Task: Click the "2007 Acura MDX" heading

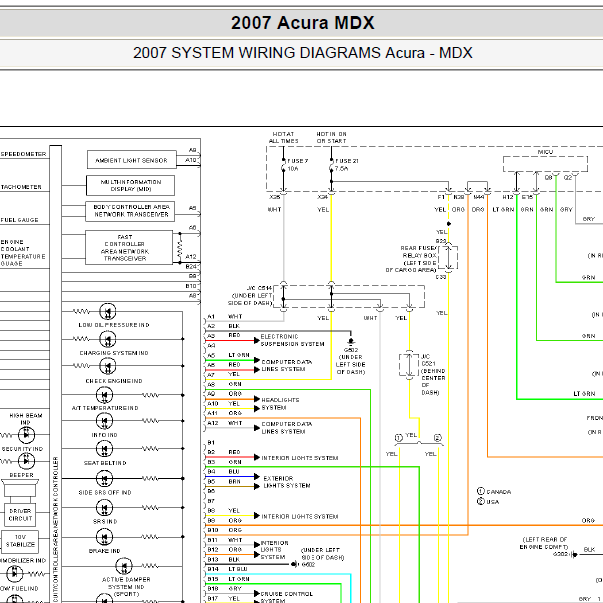Action: [x=303, y=23]
